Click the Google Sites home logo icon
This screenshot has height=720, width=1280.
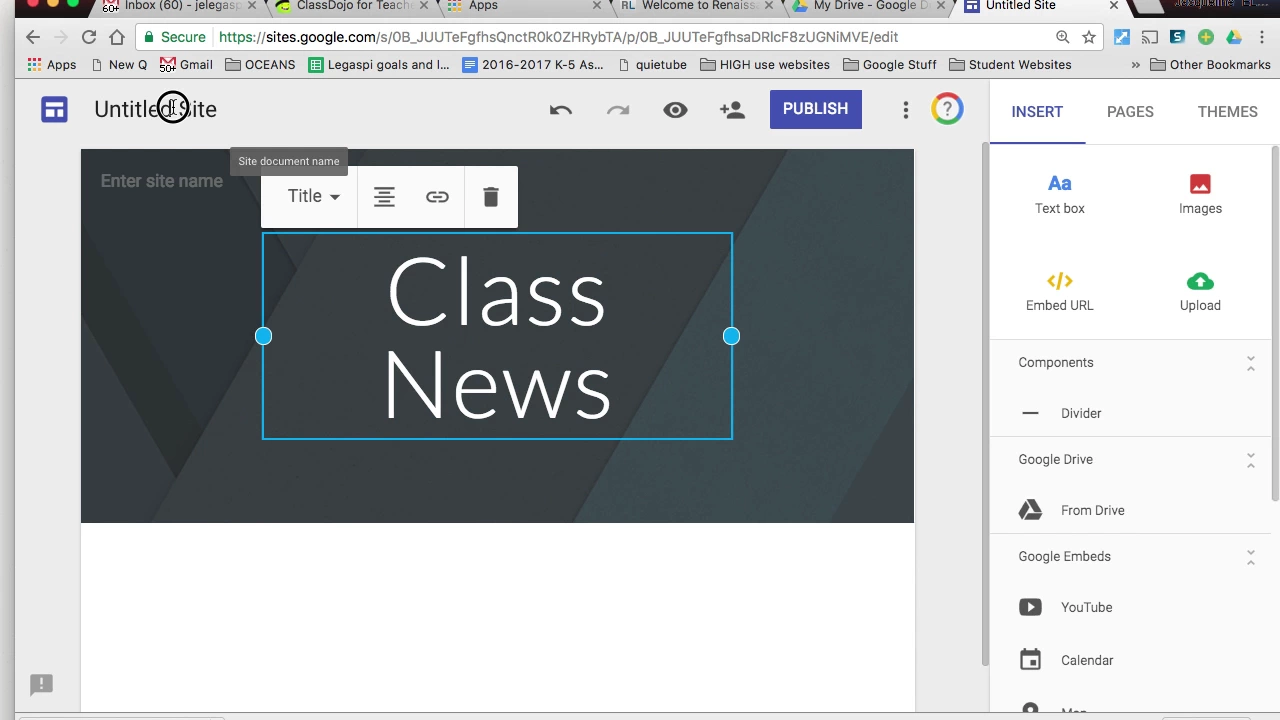(54, 109)
